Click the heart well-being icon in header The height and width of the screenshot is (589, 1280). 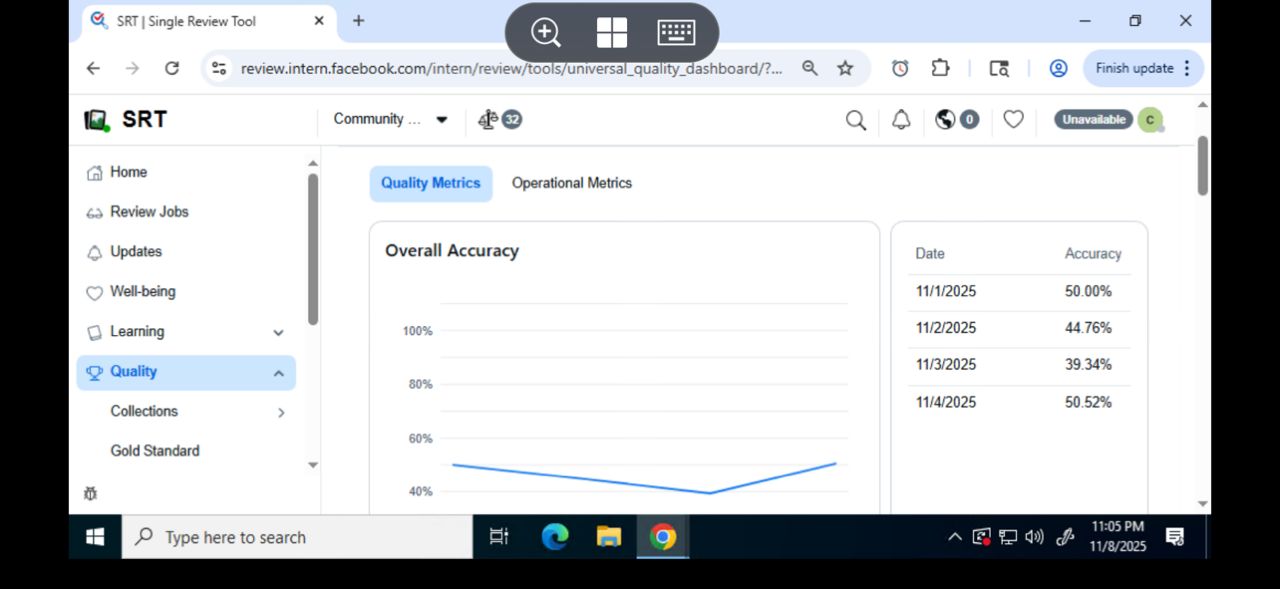coord(1013,120)
